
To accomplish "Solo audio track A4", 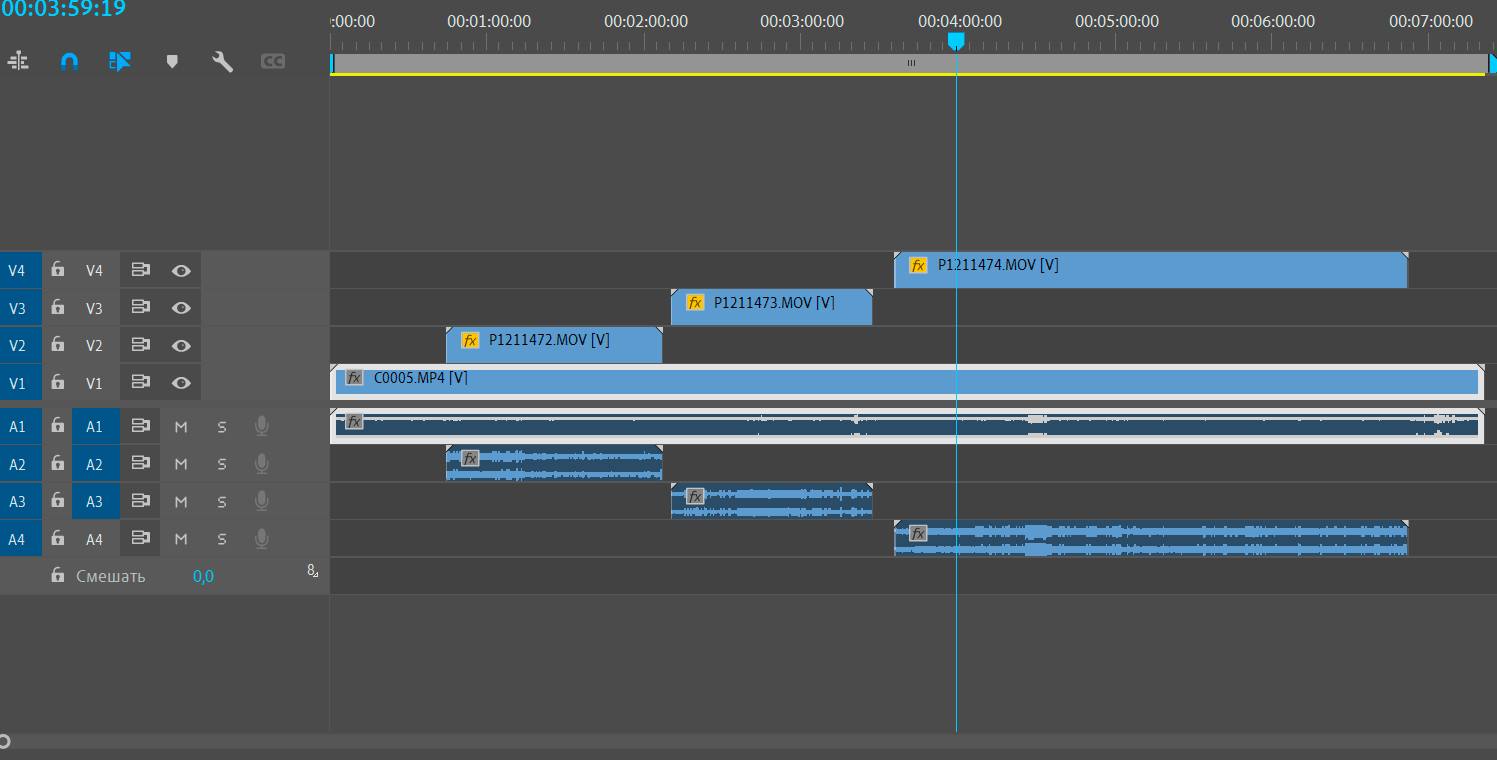I will click(x=222, y=540).
